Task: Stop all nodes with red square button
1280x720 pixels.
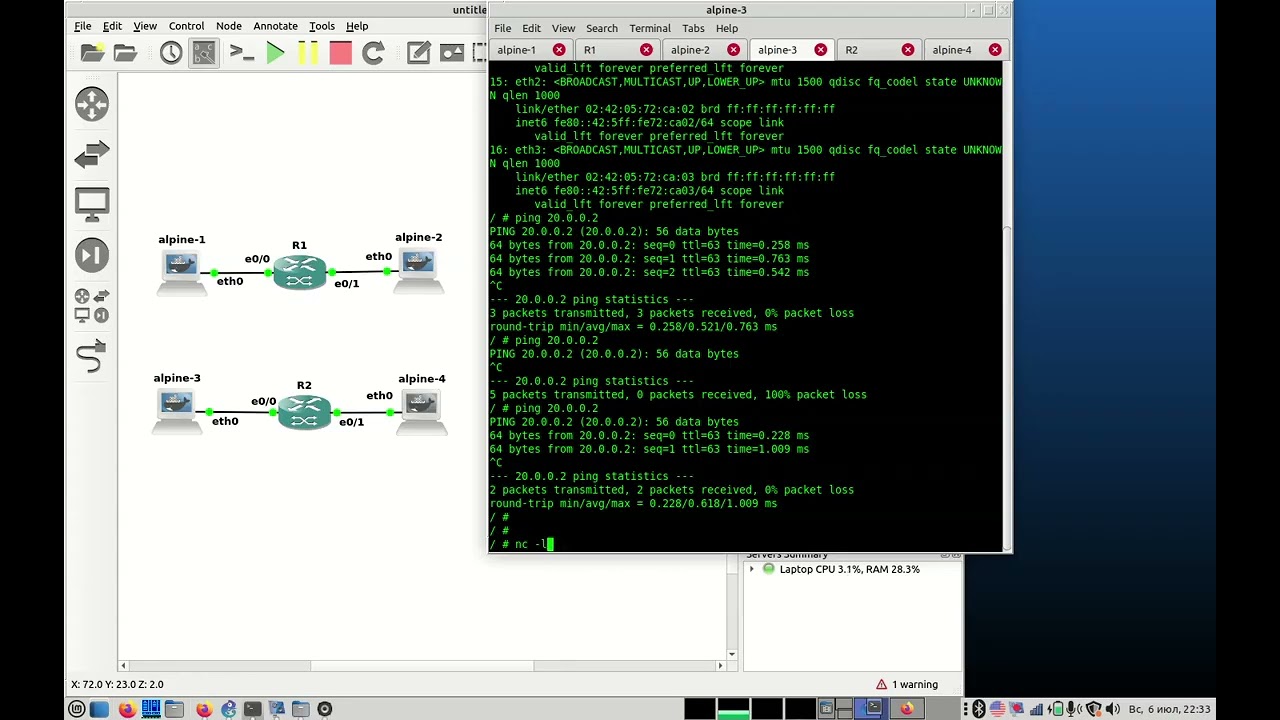Action: click(x=340, y=53)
